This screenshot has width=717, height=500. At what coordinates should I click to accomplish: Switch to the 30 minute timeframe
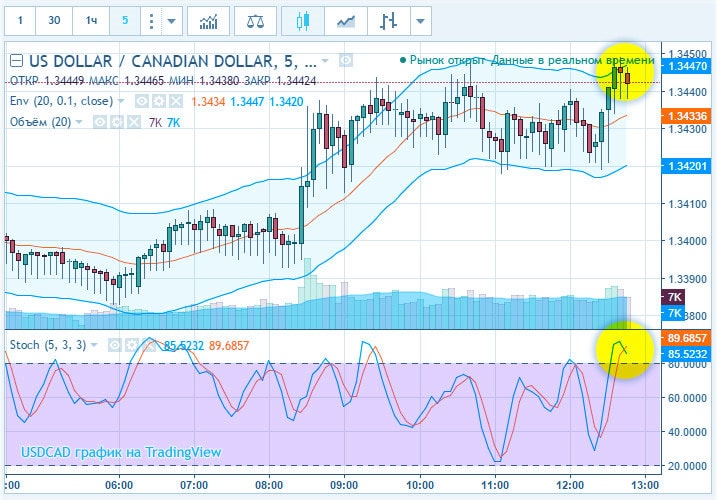(55, 20)
